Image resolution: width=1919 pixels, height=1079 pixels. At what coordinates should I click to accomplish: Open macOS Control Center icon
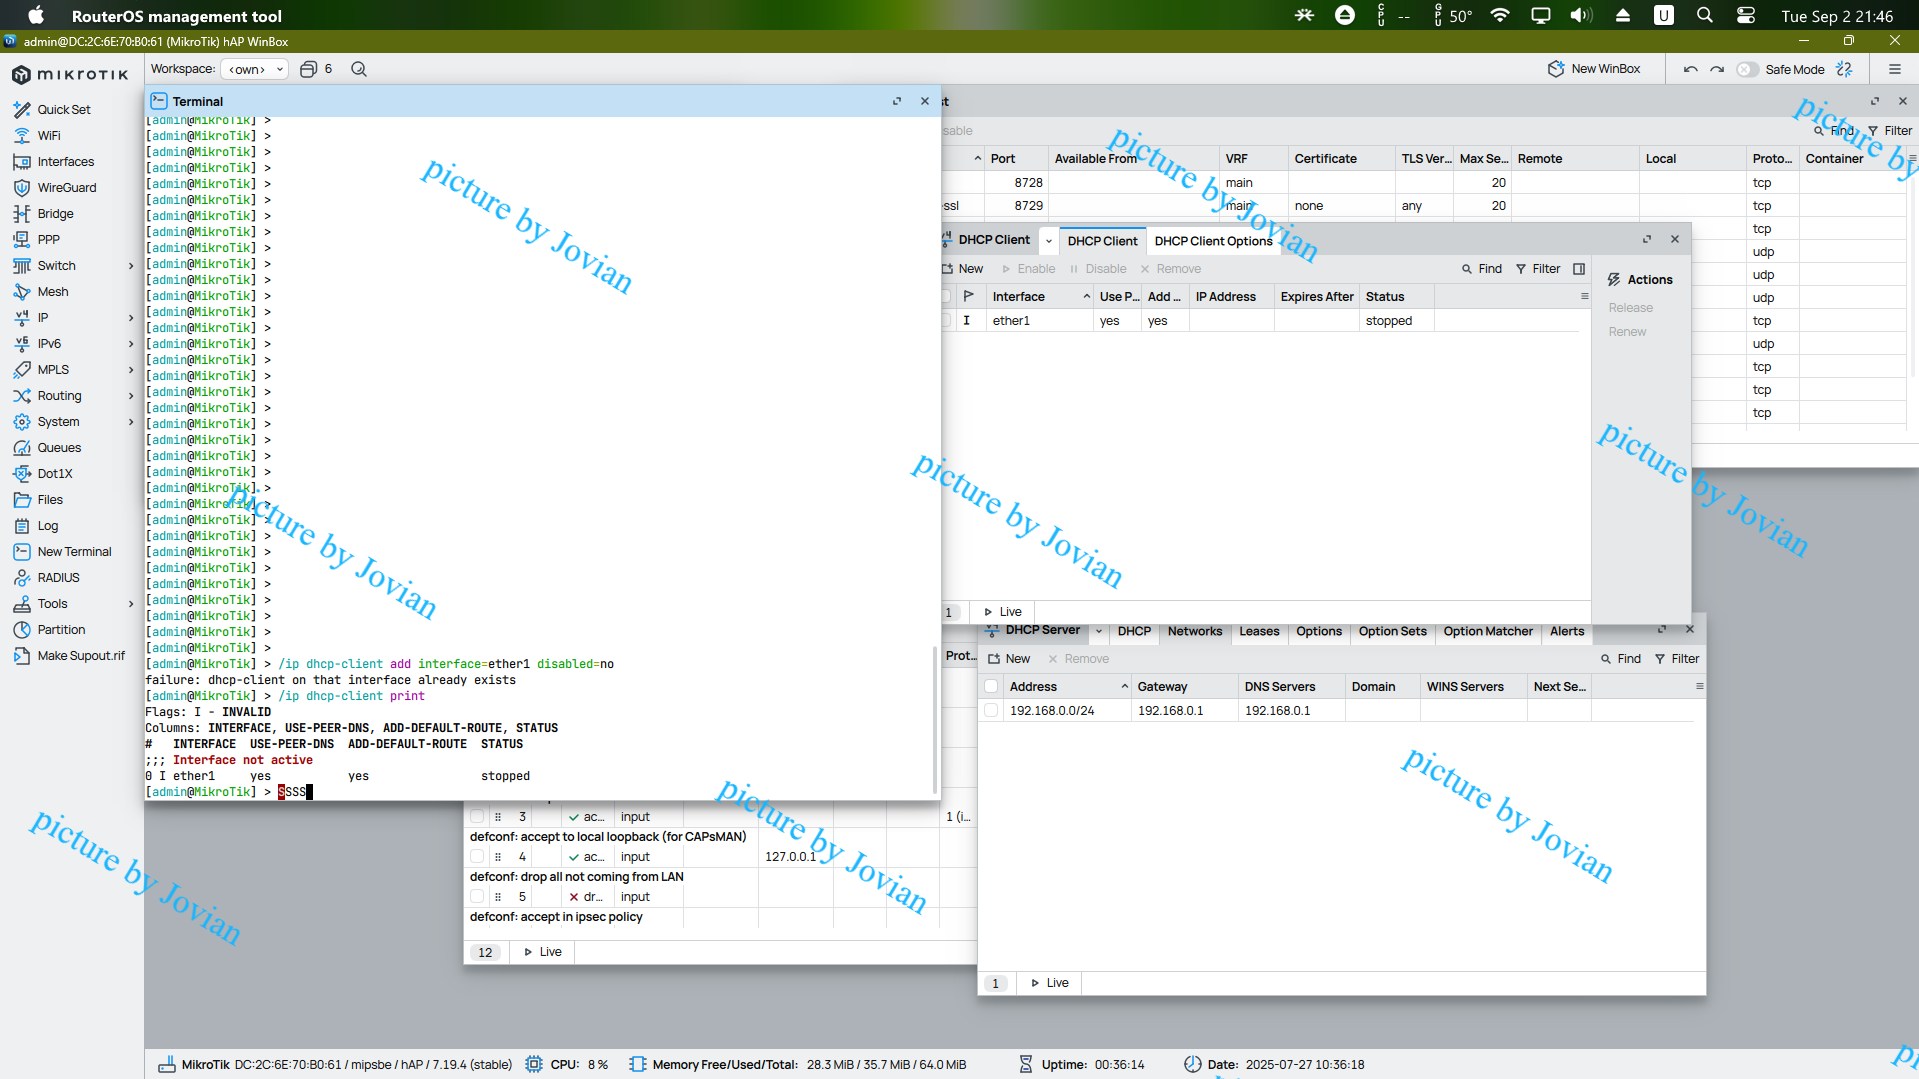pos(1746,15)
